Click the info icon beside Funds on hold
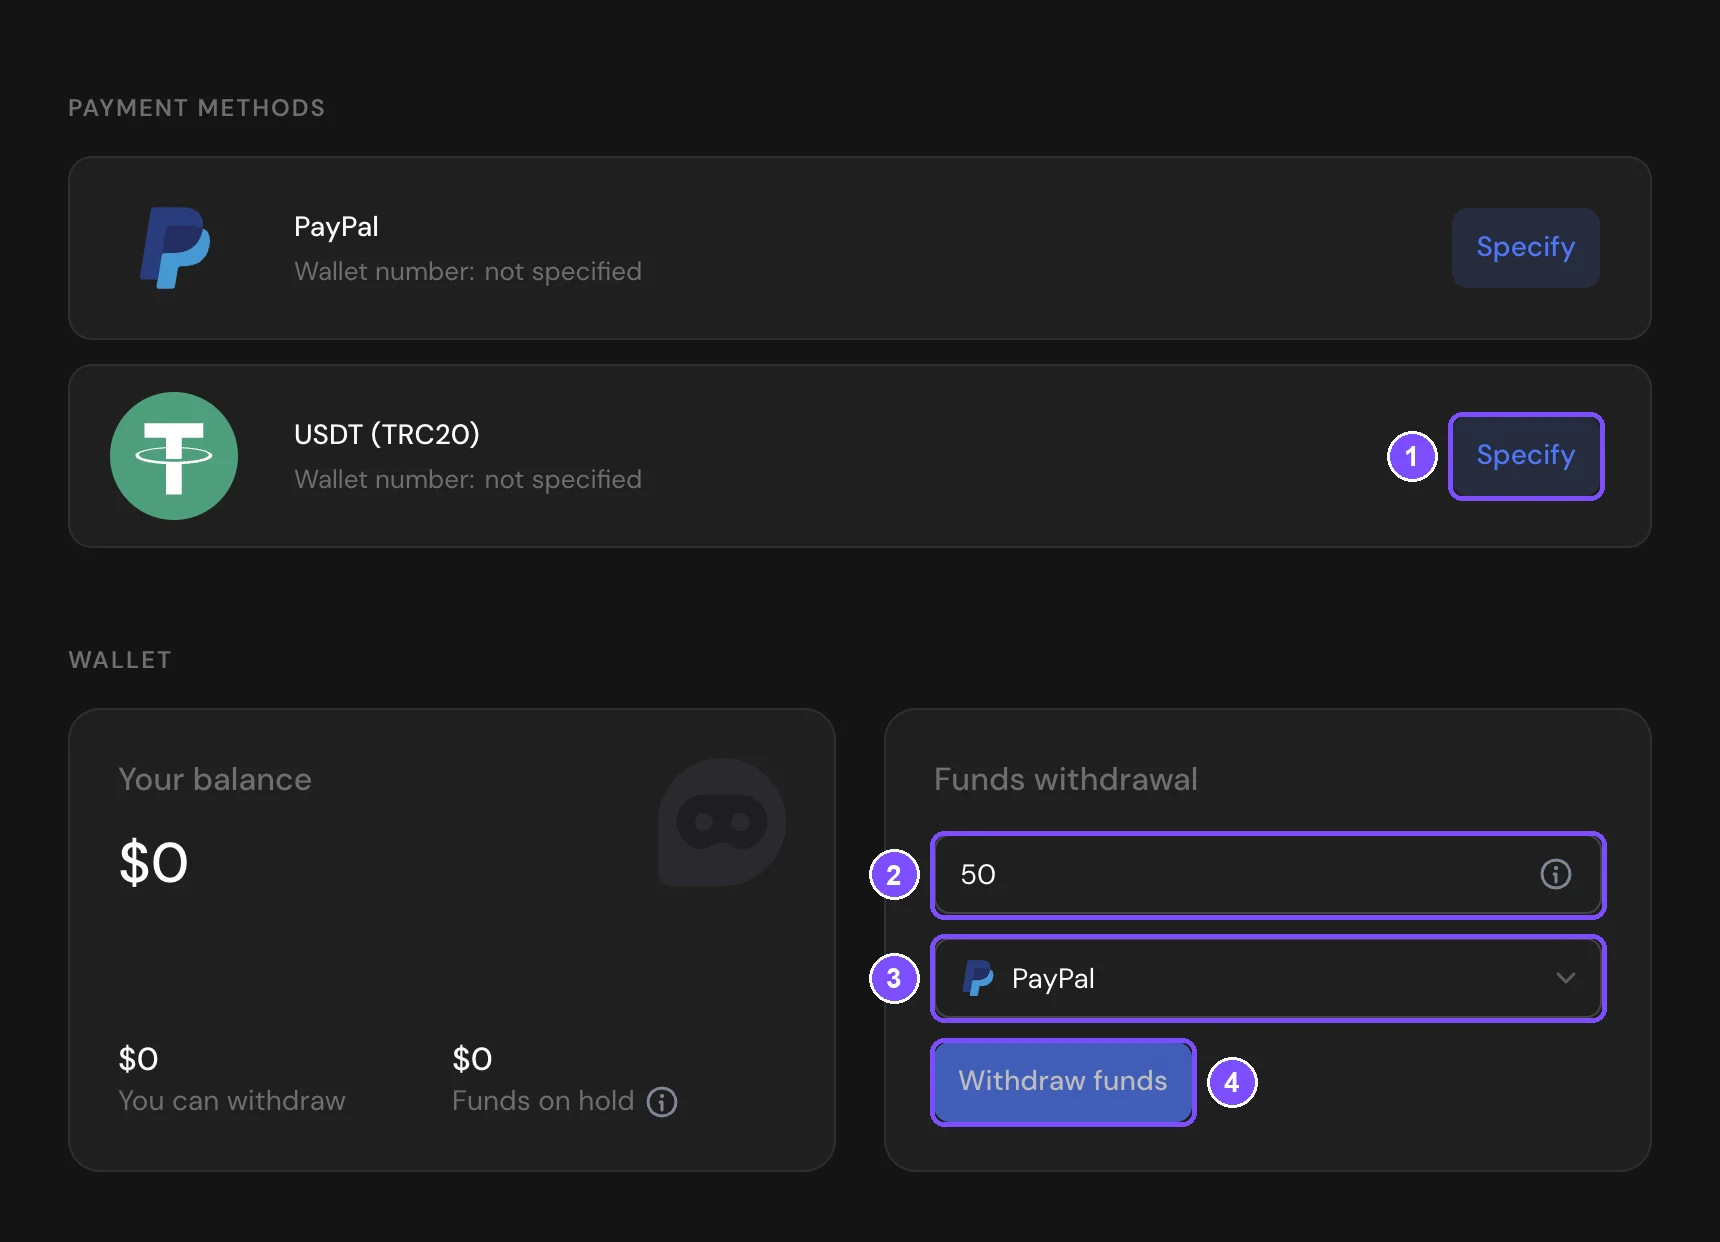The height and width of the screenshot is (1242, 1720). click(x=662, y=1102)
